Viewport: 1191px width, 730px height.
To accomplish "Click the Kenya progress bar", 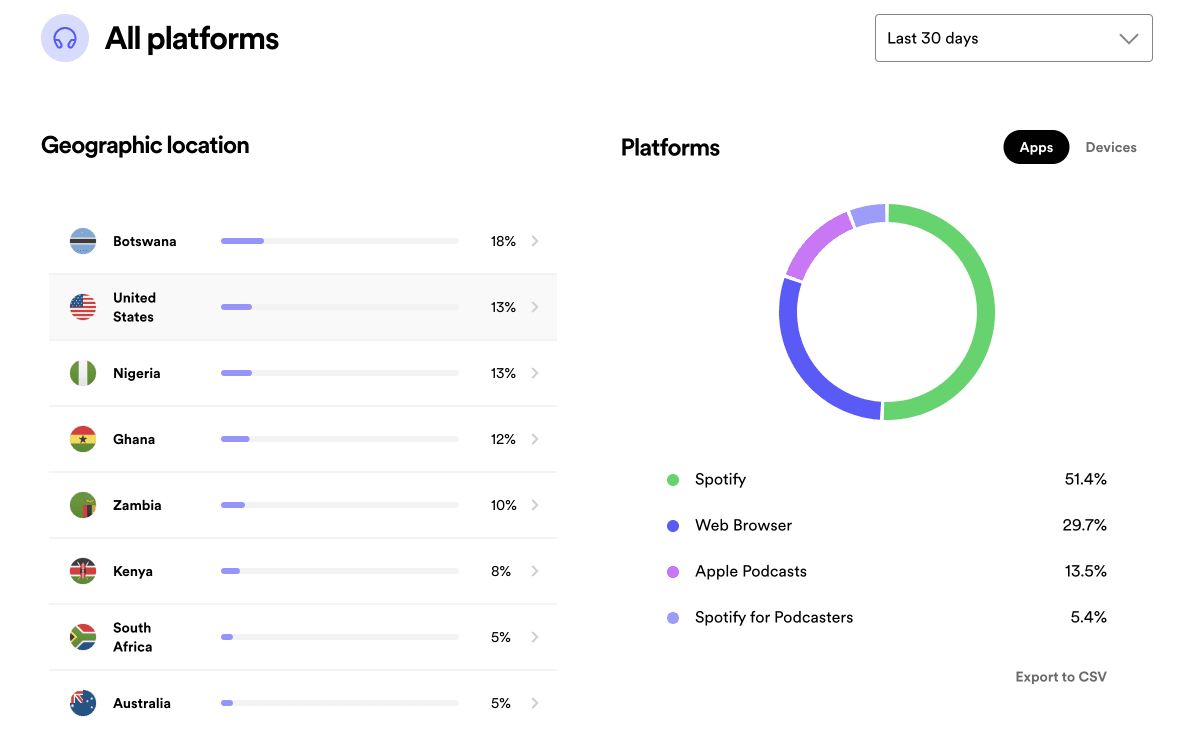I will (x=340, y=571).
